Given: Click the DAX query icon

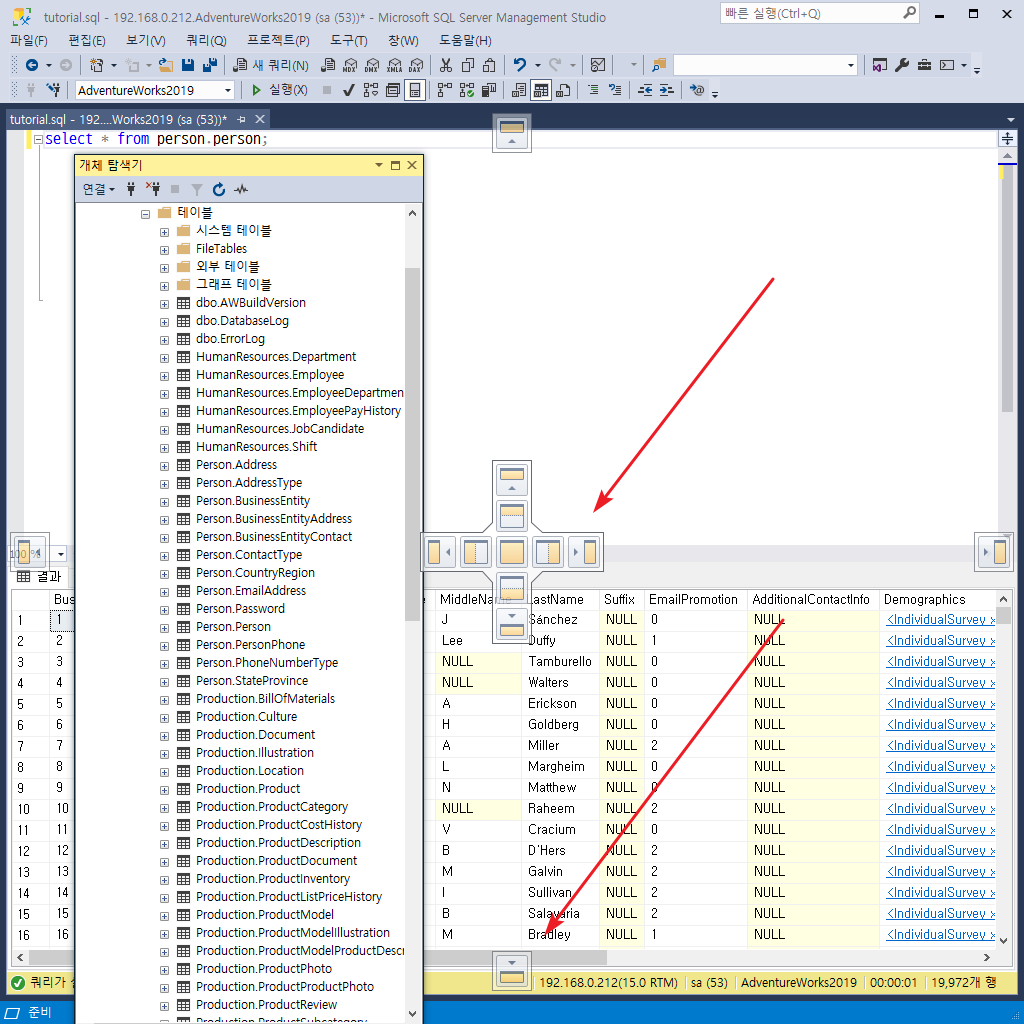Looking at the screenshot, I should [x=416, y=65].
